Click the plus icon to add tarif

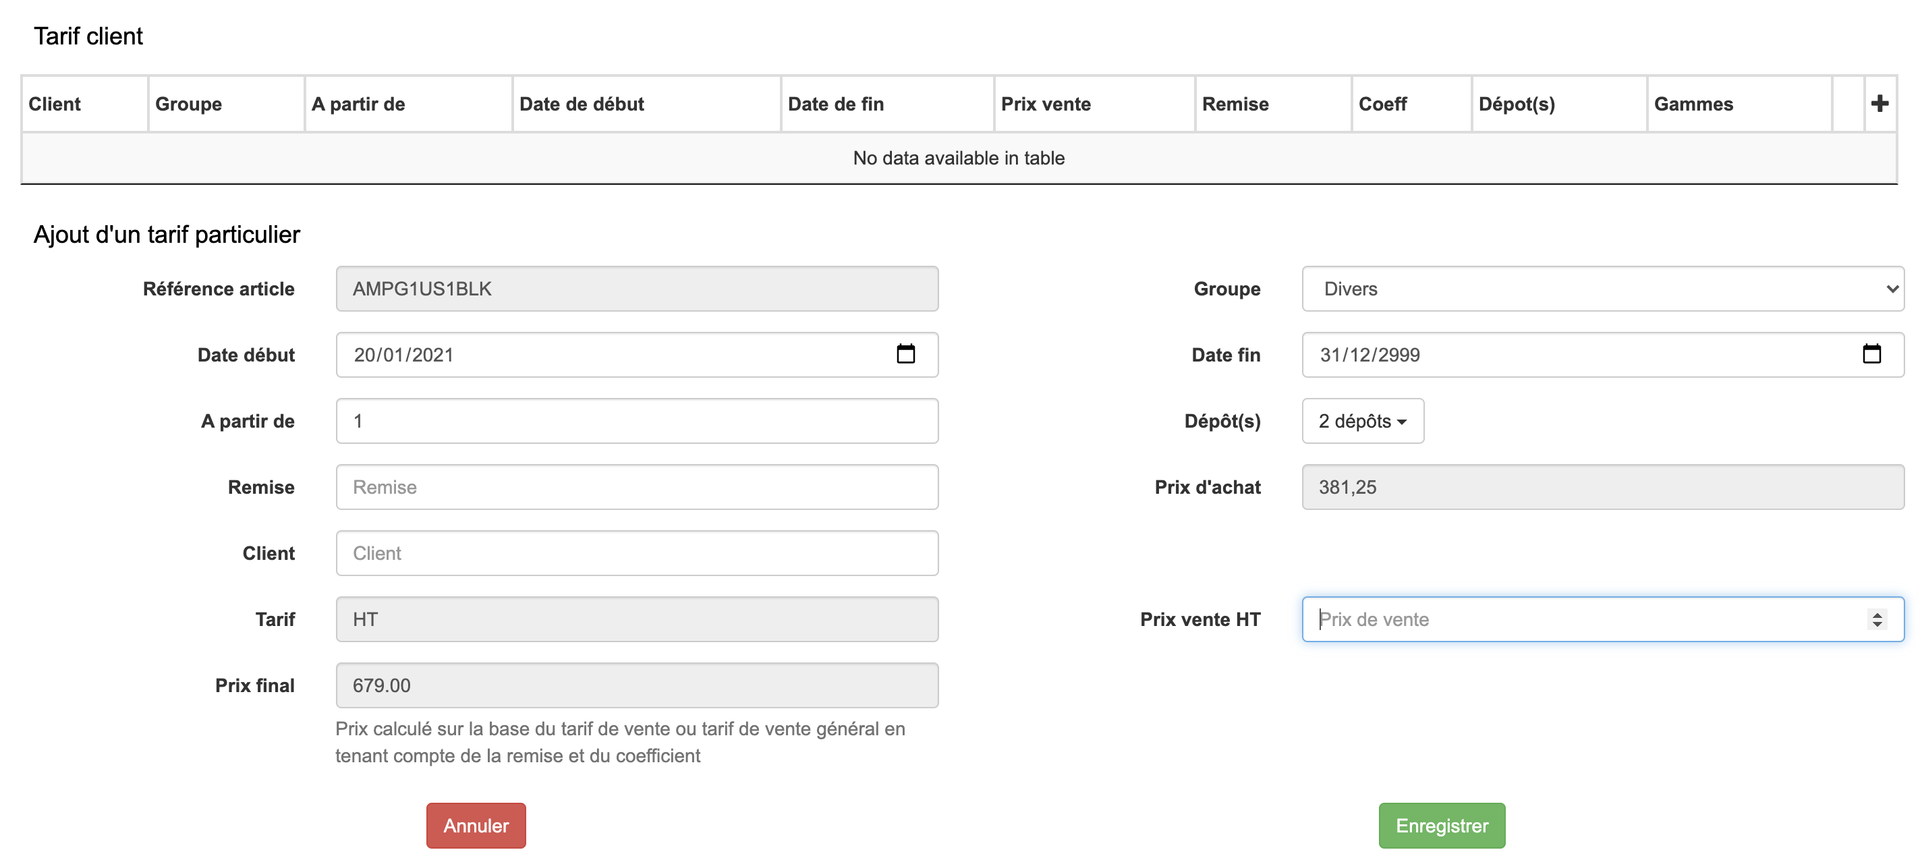click(1879, 103)
